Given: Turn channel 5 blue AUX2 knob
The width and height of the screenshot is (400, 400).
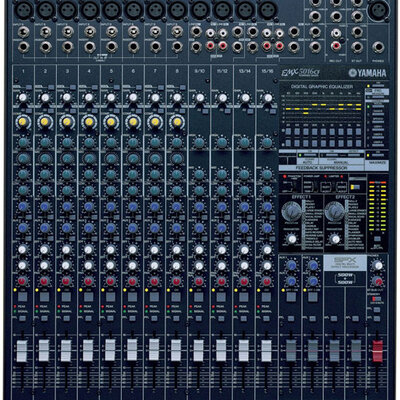Looking at the screenshot, I should coord(110,228).
